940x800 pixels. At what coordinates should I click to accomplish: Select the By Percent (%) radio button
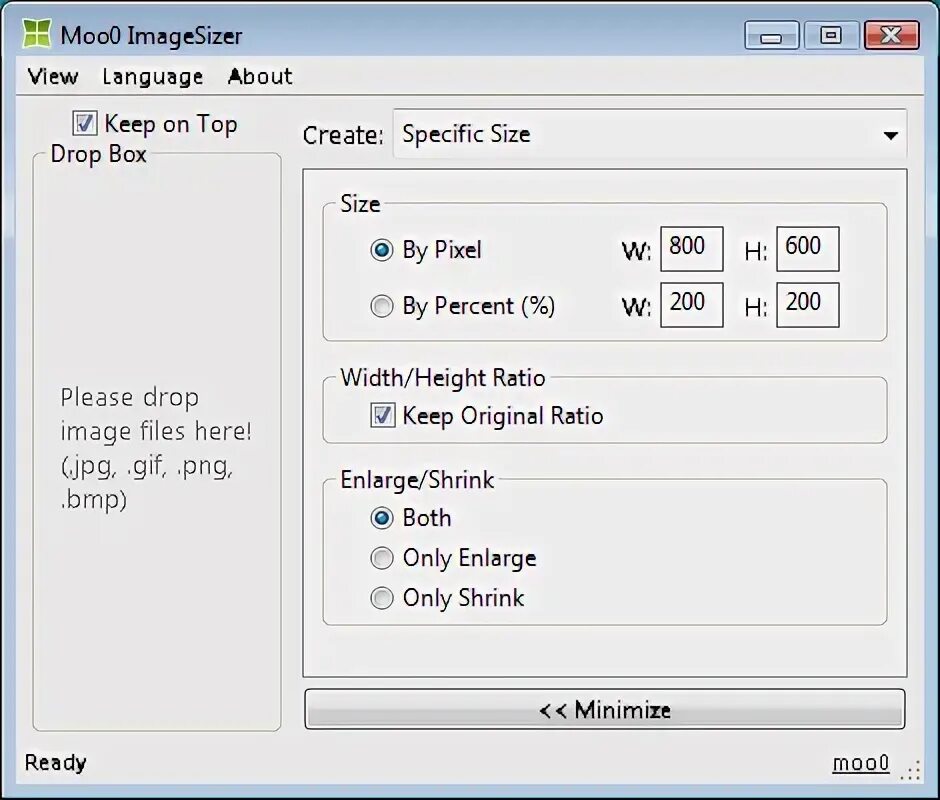tap(382, 306)
